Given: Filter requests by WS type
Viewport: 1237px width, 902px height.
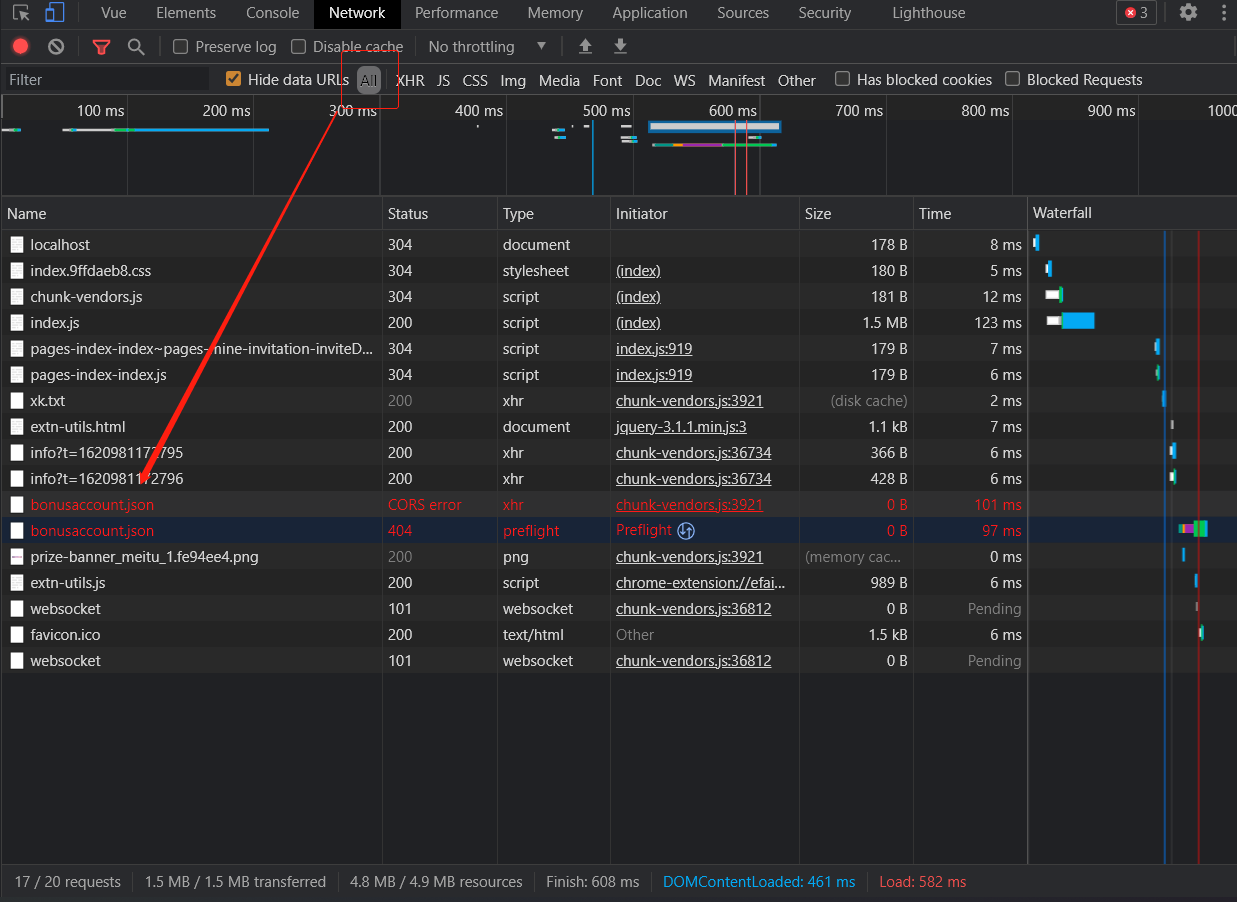Looking at the screenshot, I should pyautogui.click(x=684, y=80).
